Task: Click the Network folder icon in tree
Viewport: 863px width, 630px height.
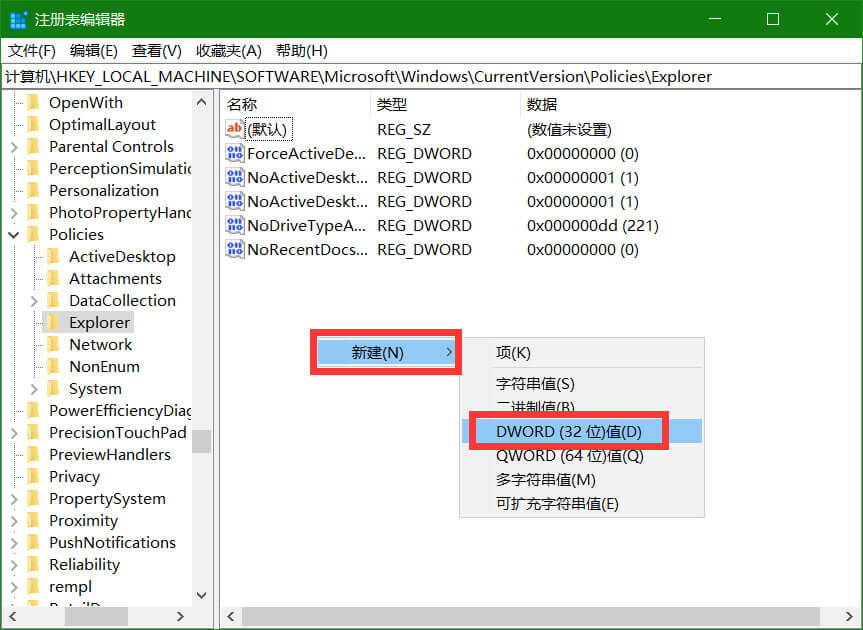Action: (x=54, y=345)
